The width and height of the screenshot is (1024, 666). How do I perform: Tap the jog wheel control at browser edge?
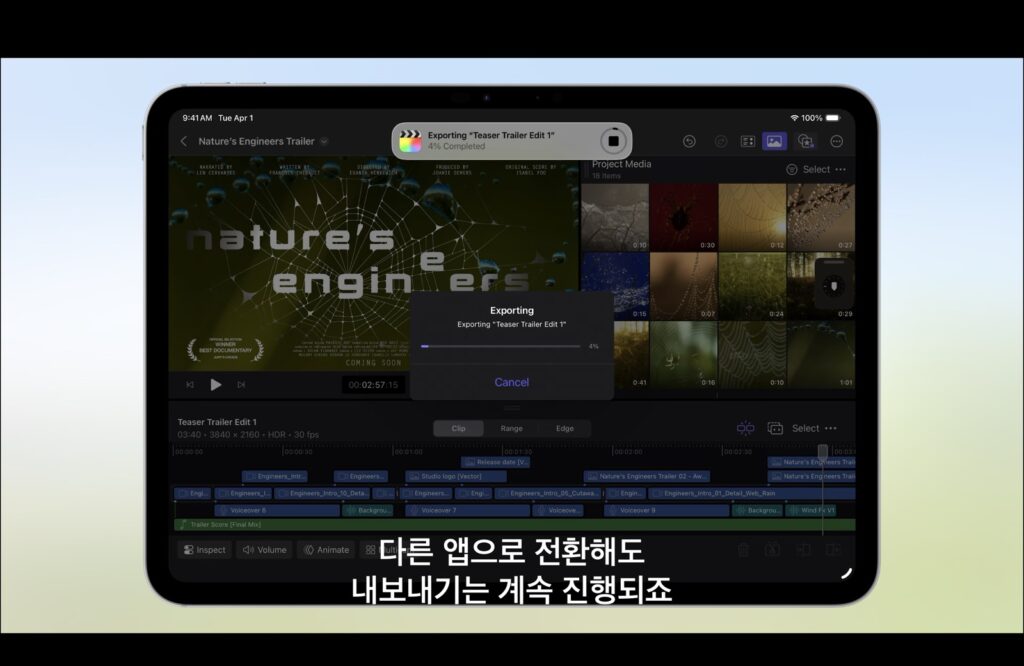834,285
